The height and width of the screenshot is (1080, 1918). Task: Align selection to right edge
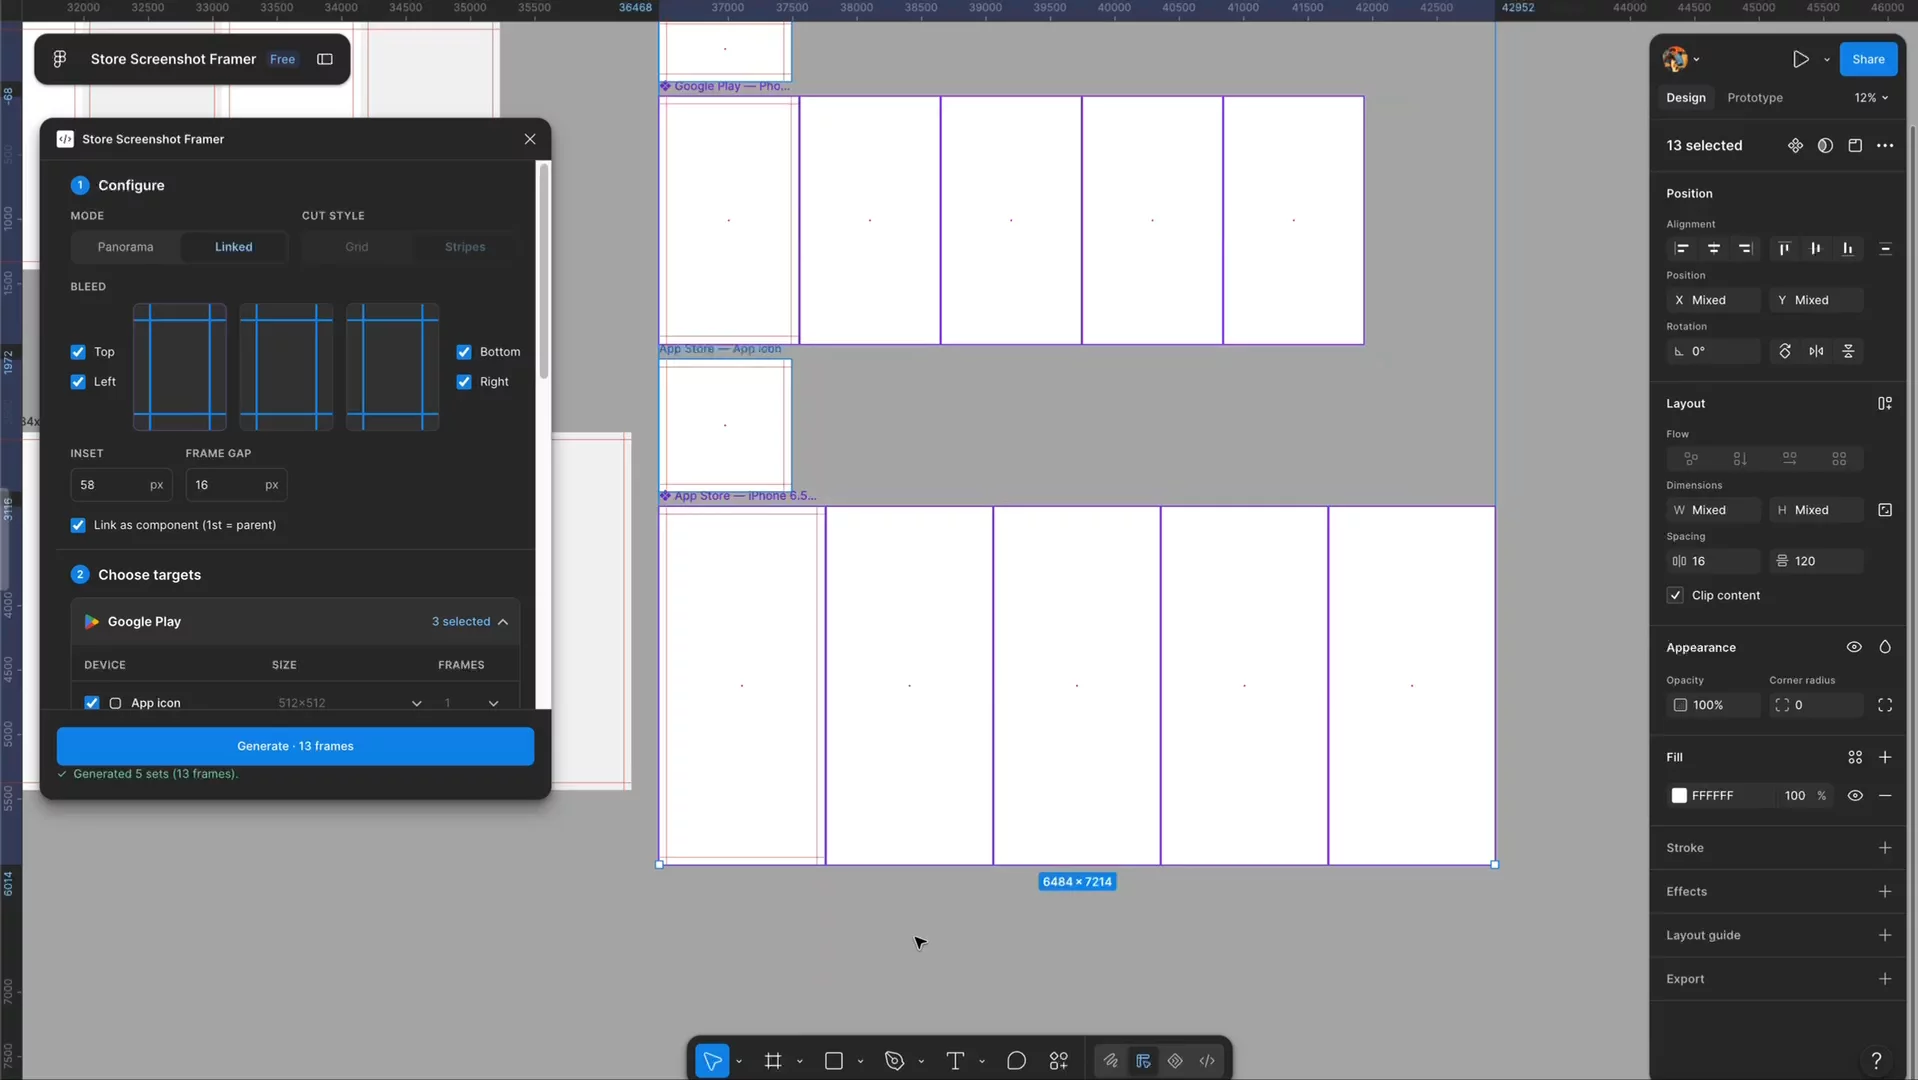point(1746,248)
